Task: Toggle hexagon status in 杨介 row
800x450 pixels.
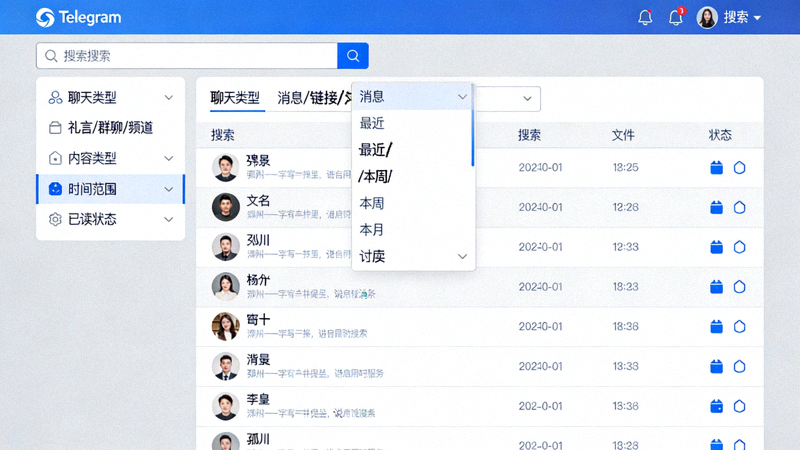Action: (739, 287)
